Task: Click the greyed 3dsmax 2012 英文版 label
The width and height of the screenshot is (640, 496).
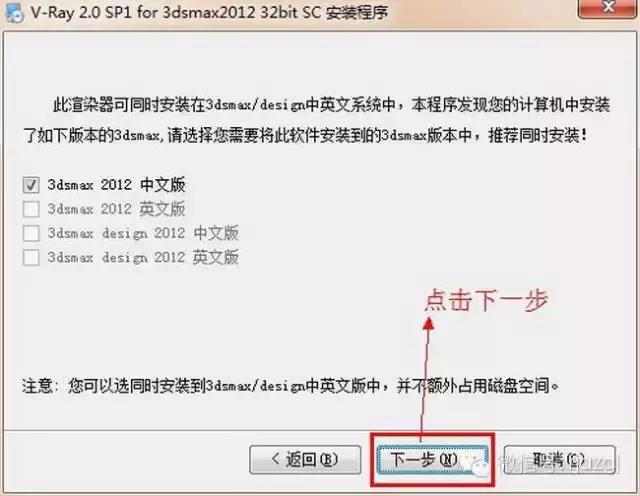Action: coord(116,209)
